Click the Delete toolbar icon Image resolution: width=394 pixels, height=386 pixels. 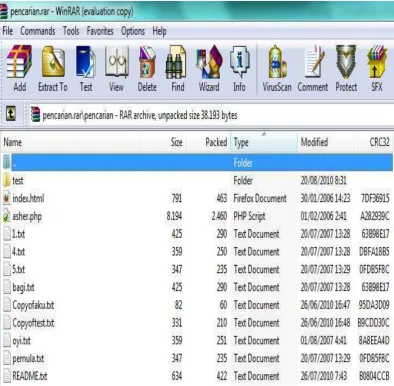[x=147, y=62]
